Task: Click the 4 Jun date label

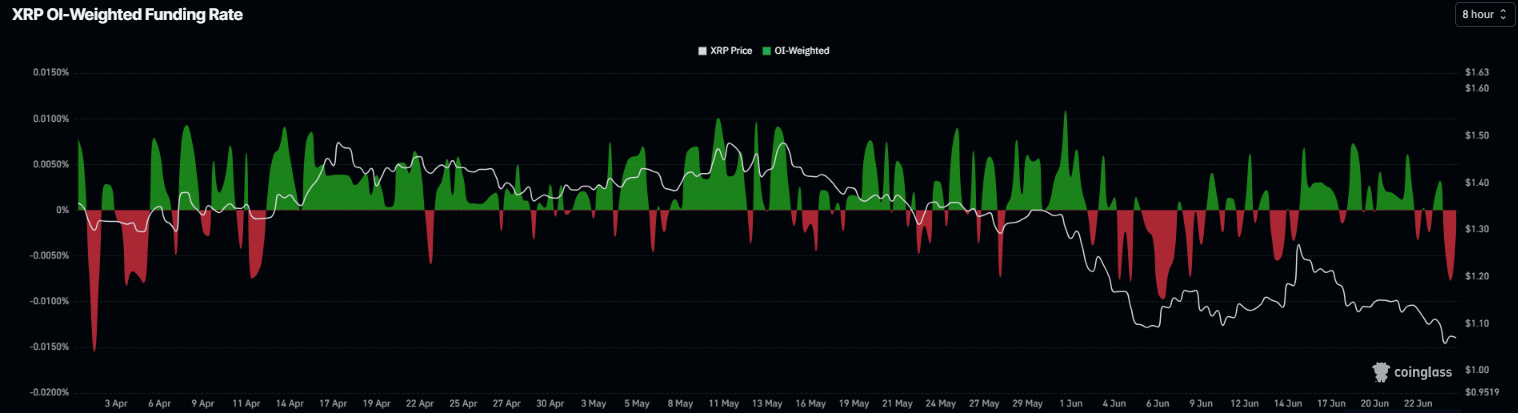Action: (1115, 403)
